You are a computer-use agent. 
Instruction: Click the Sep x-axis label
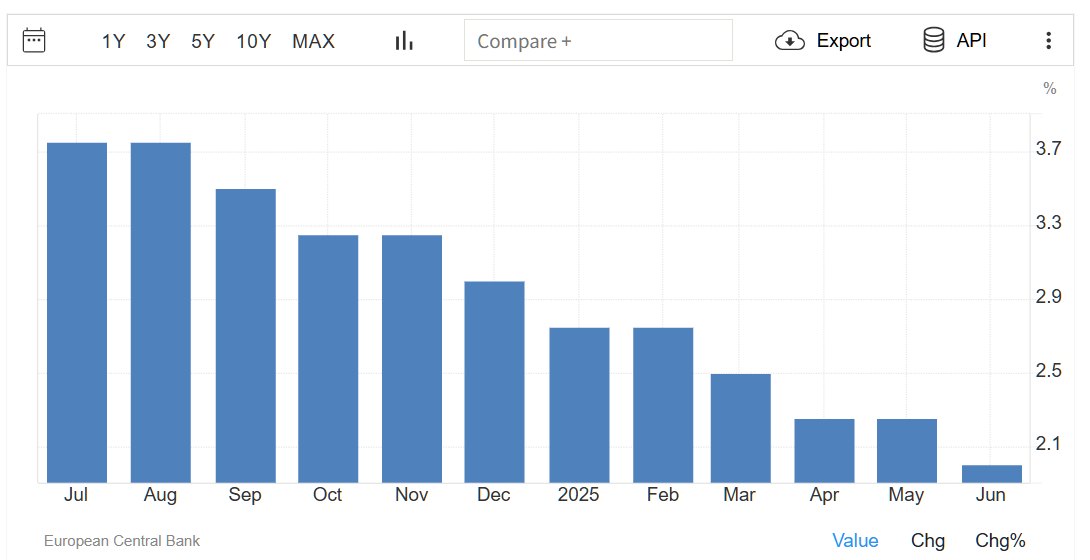[x=245, y=495]
